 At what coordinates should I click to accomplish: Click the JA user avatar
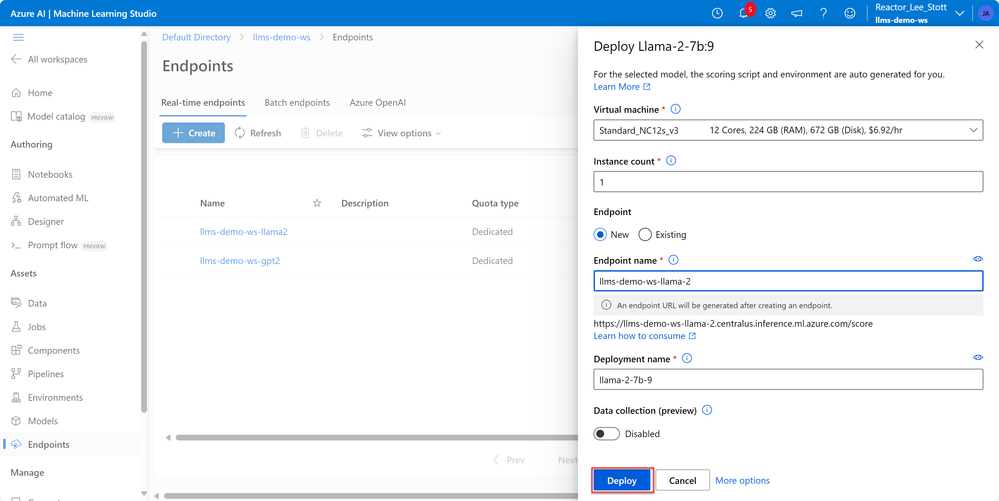(x=985, y=13)
